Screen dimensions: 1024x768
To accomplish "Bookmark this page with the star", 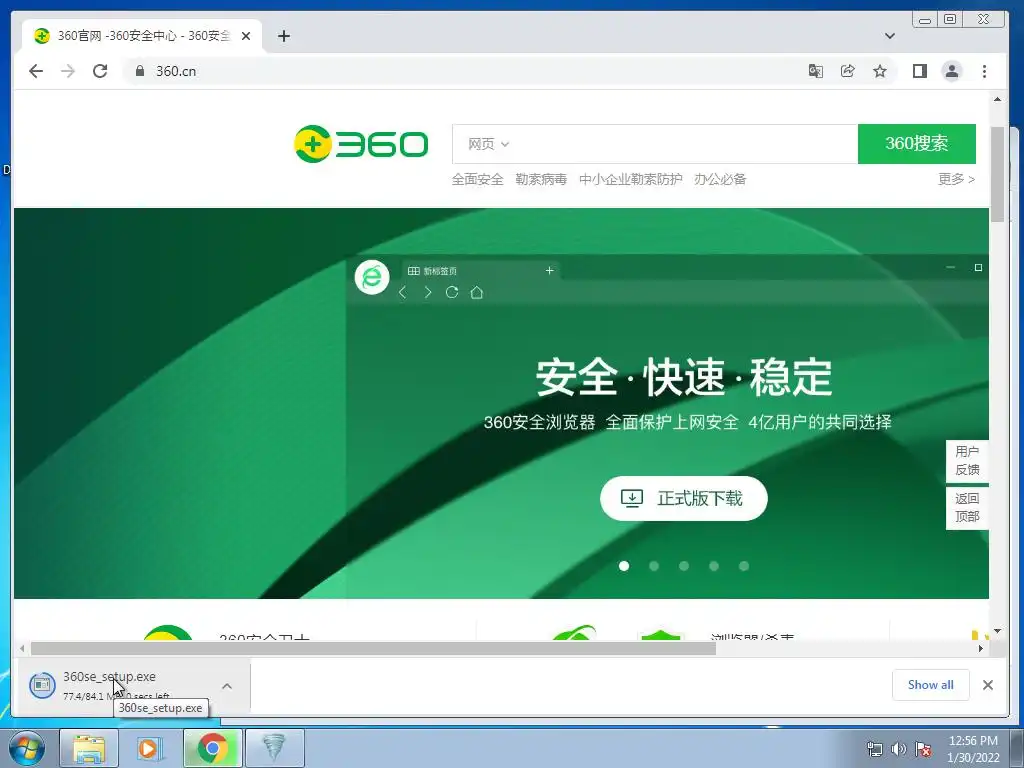I will coord(880,71).
